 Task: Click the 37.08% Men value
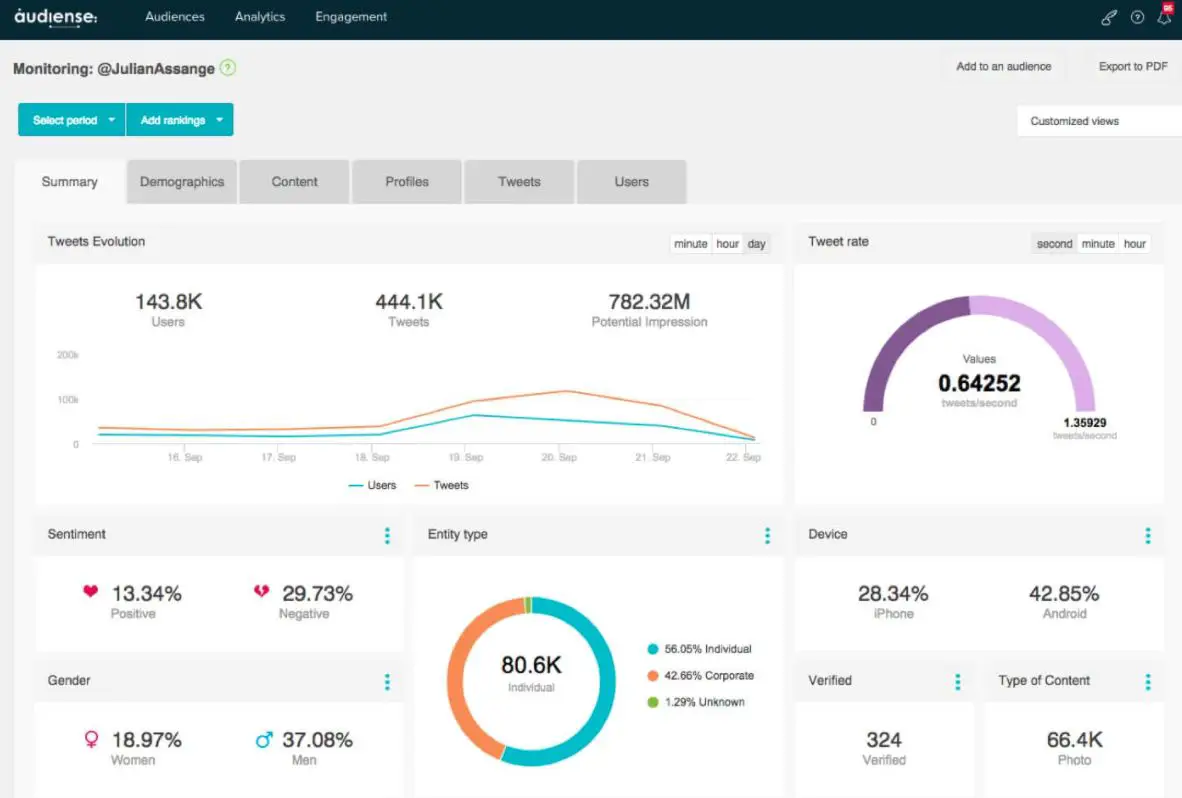pos(317,740)
